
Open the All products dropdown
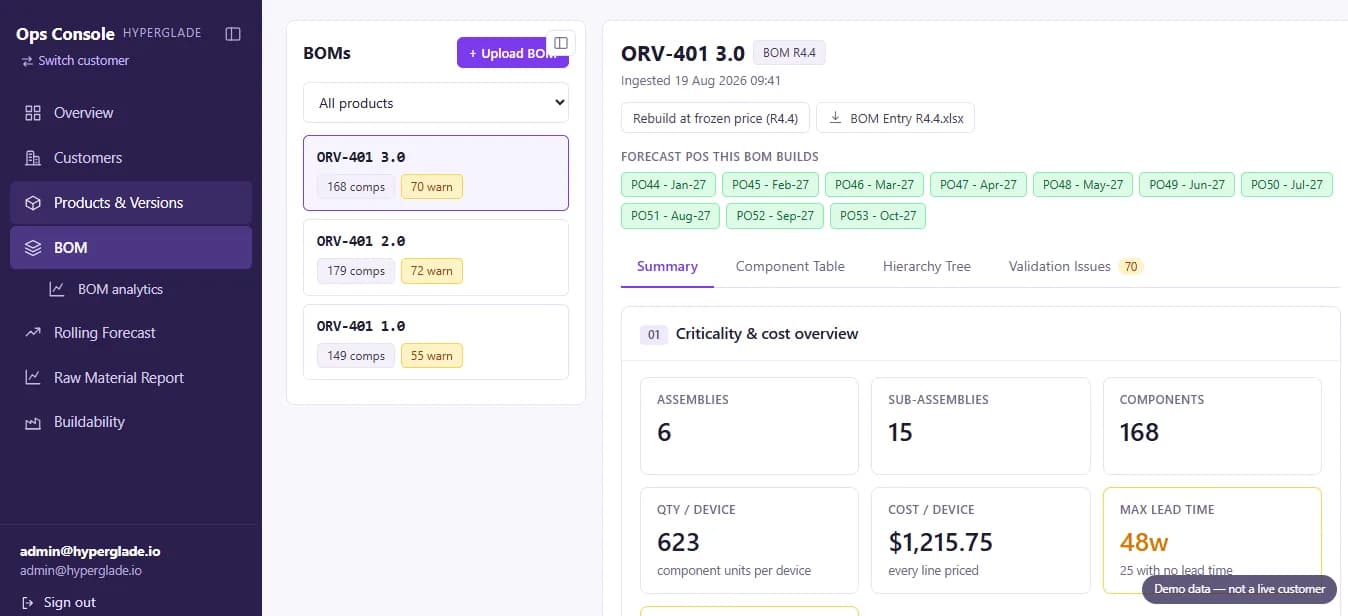[x=436, y=103]
